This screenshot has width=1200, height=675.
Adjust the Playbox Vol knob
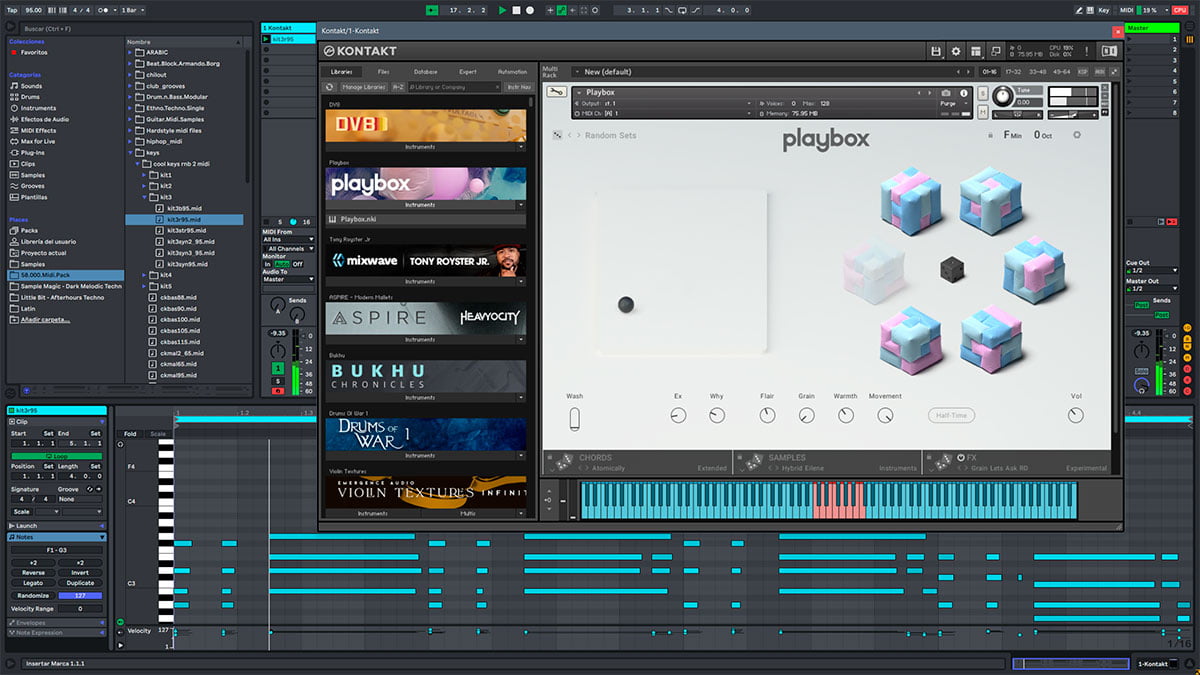coord(1076,415)
